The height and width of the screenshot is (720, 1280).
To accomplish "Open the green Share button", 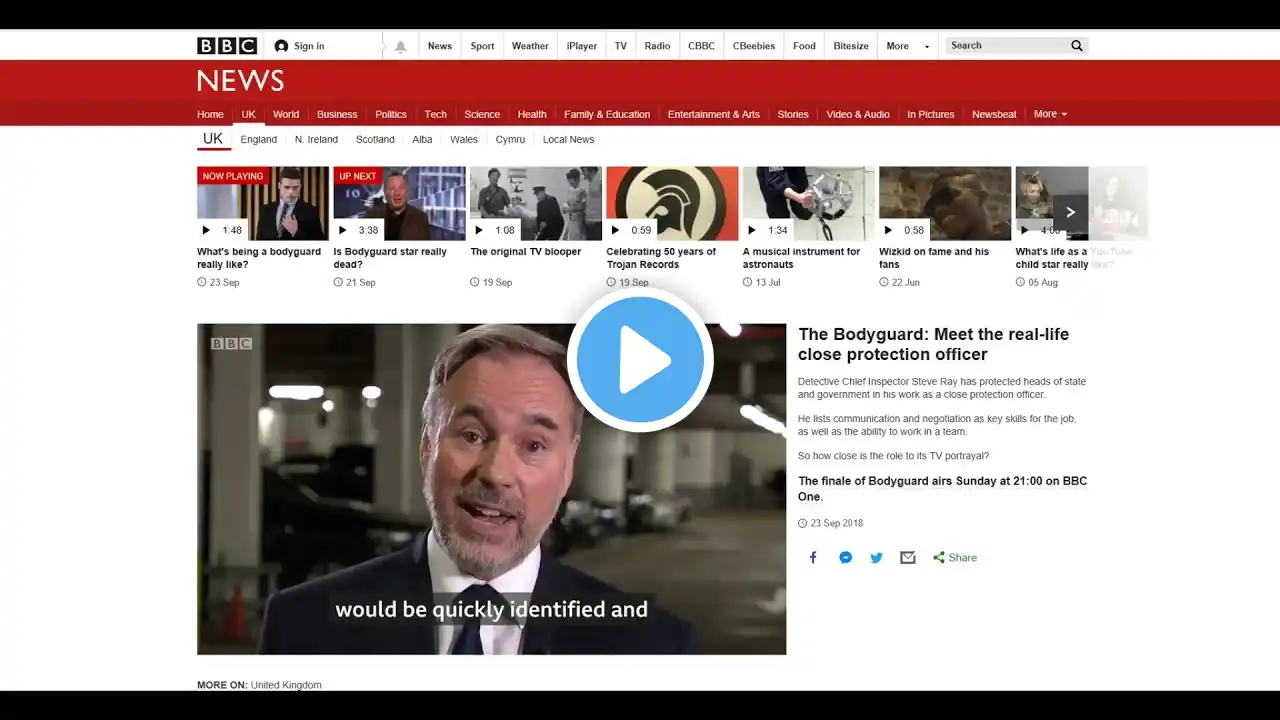I will tap(955, 558).
